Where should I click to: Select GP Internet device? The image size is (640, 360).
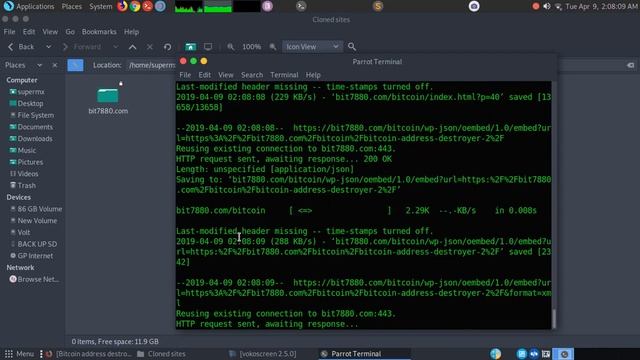tap(32, 256)
